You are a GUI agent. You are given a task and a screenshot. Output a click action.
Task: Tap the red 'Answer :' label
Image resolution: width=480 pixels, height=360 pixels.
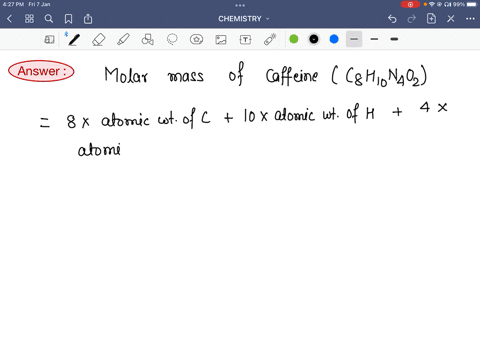click(41, 71)
